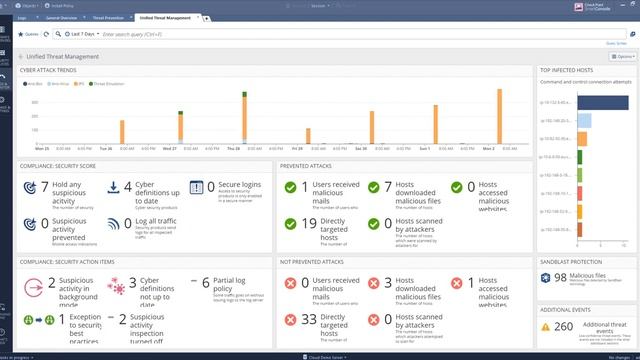Screen dimensions: 640x360
Task: Click Exception to security best practices icon
Action: [x=39, y=320]
